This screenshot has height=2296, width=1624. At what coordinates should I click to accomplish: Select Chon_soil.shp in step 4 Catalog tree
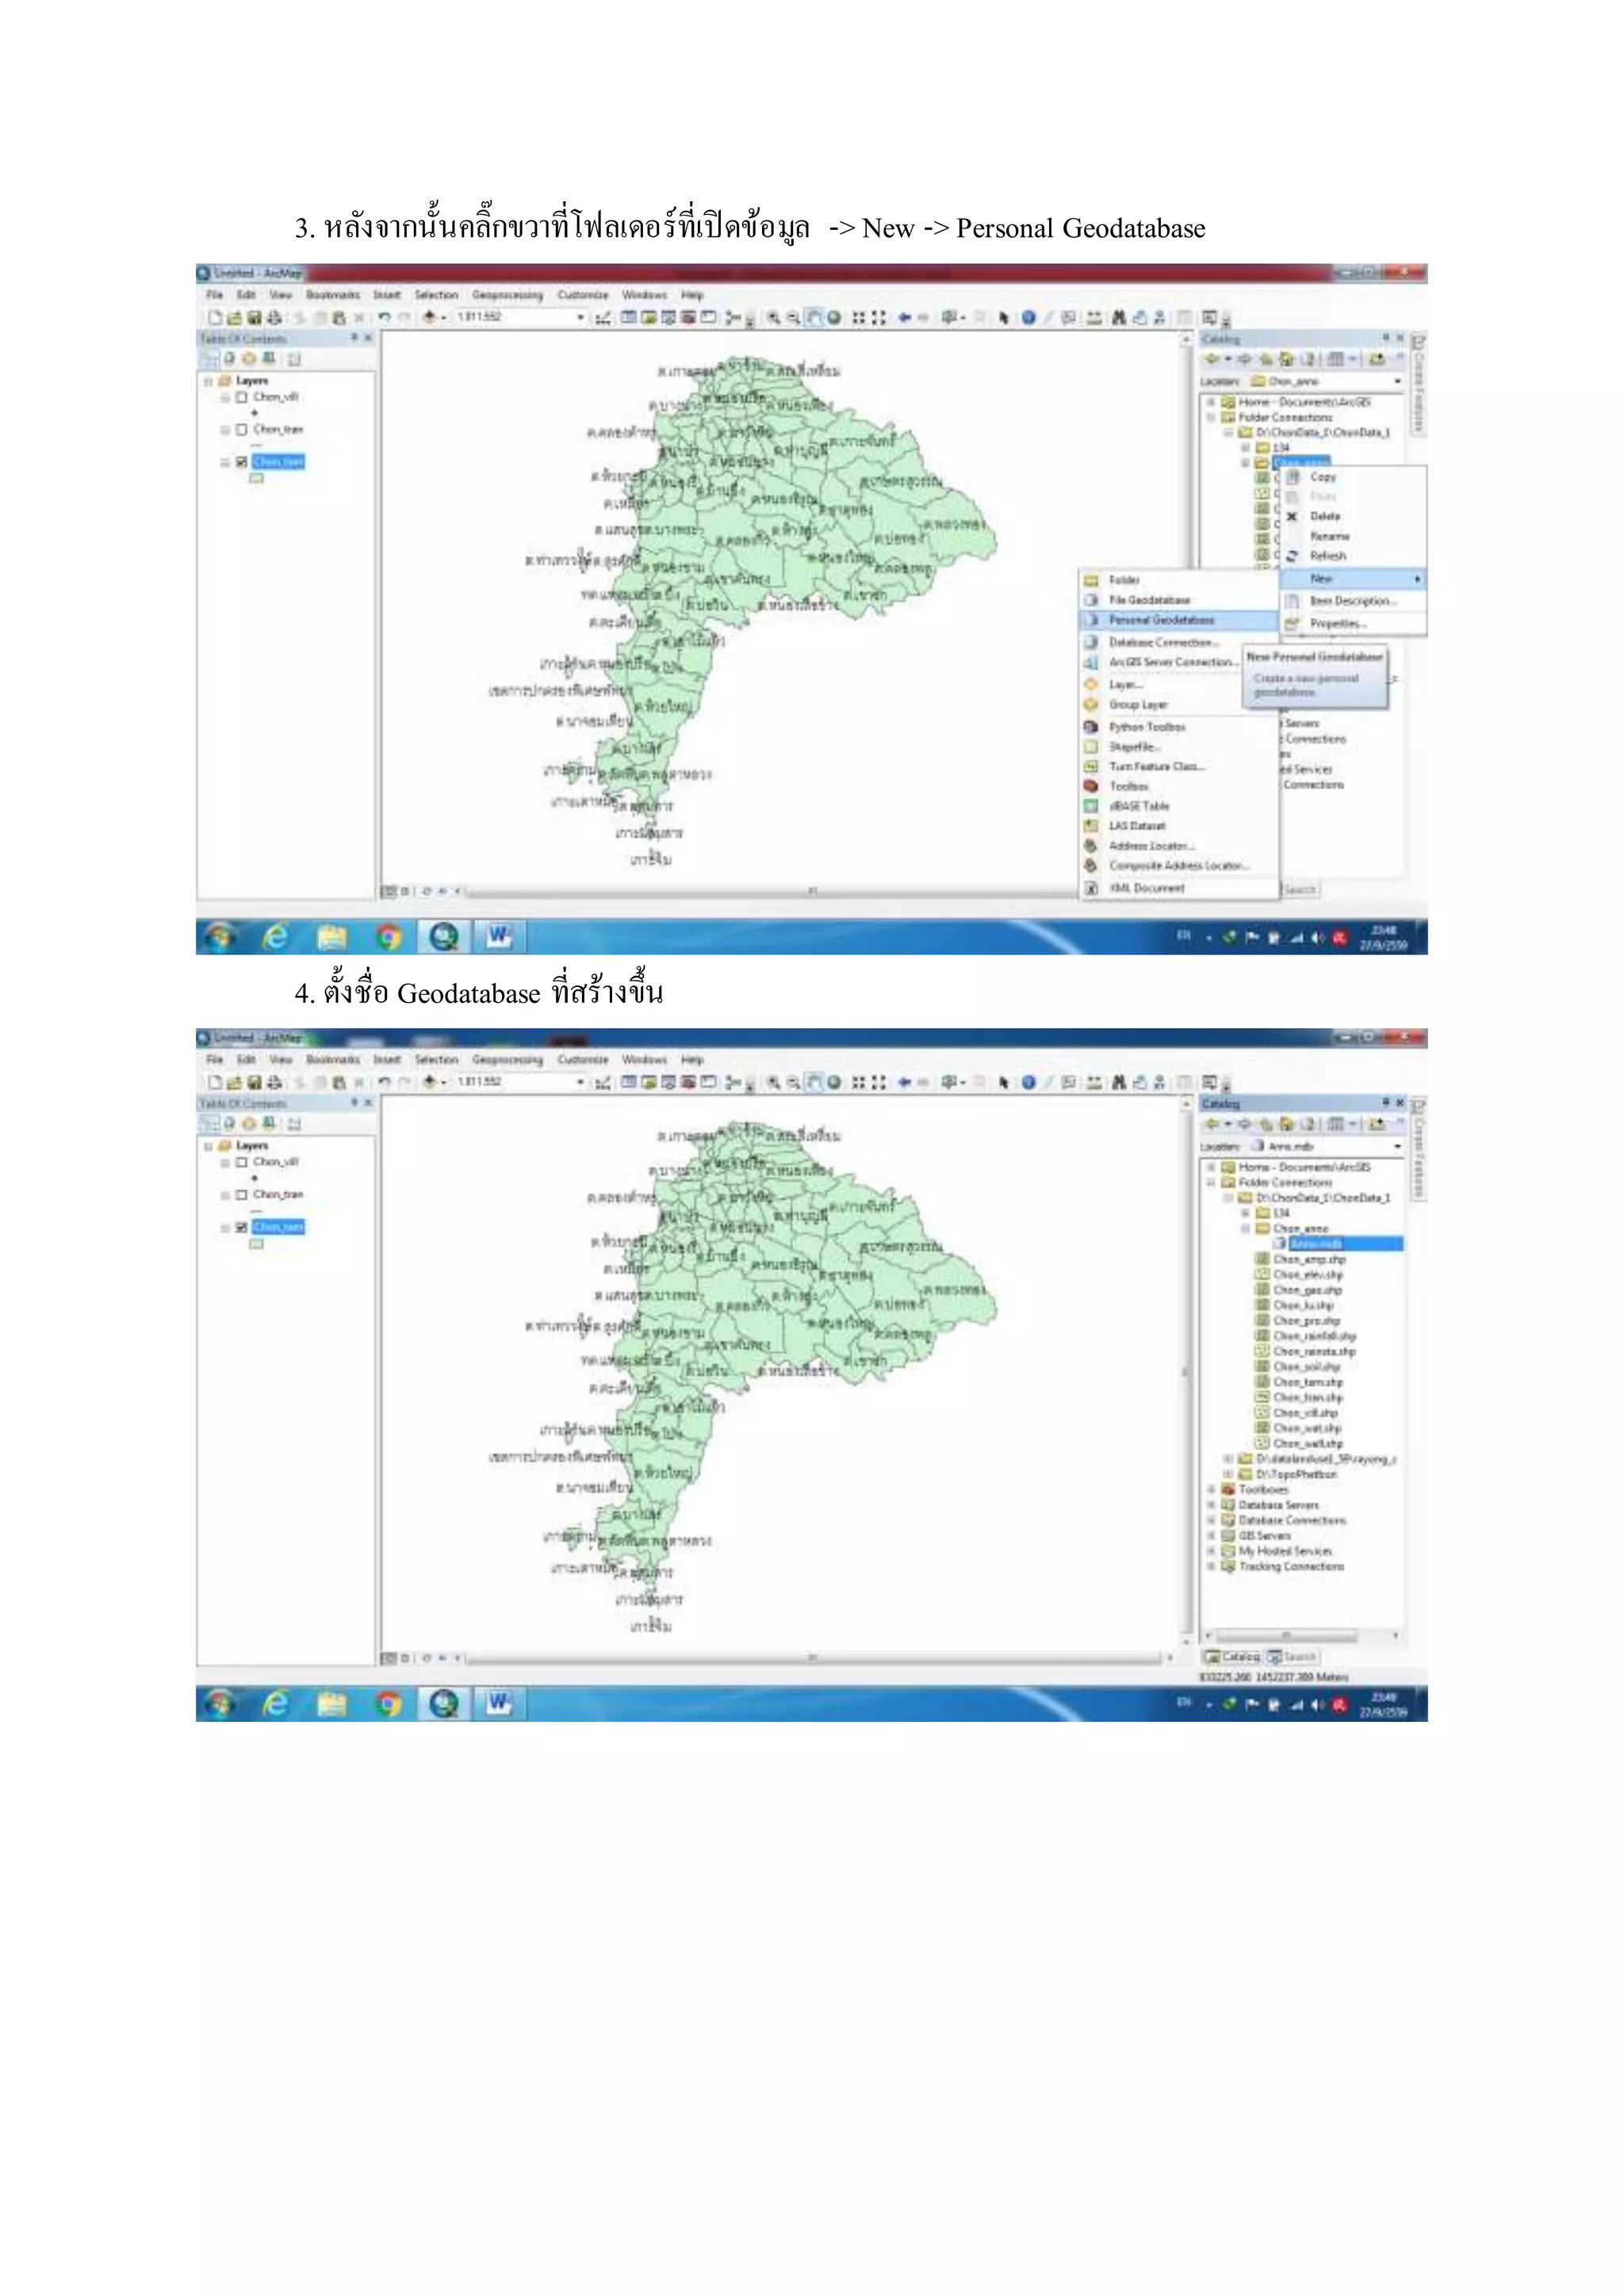(1306, 1367)
